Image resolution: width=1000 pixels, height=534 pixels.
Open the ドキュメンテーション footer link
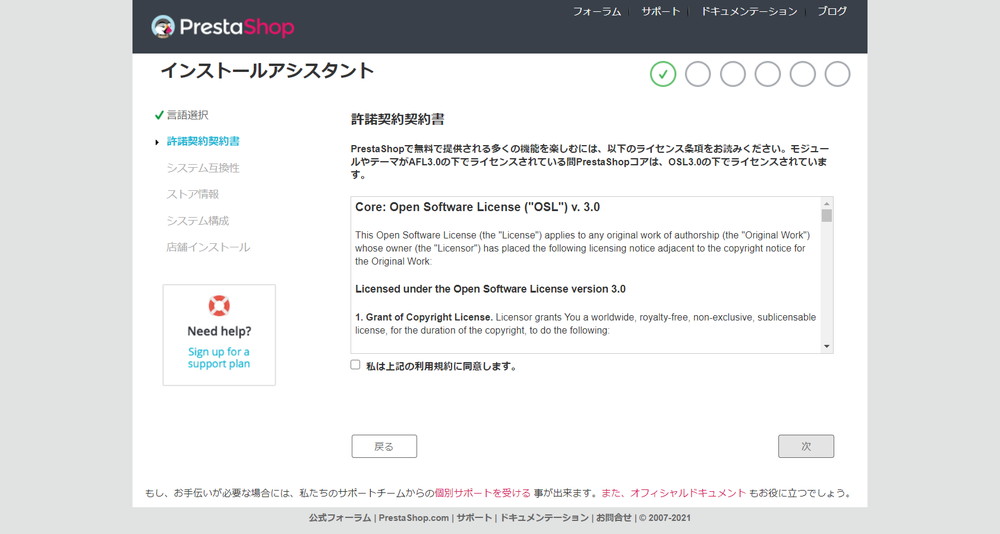pyautogui.click(x=544, y=518)
